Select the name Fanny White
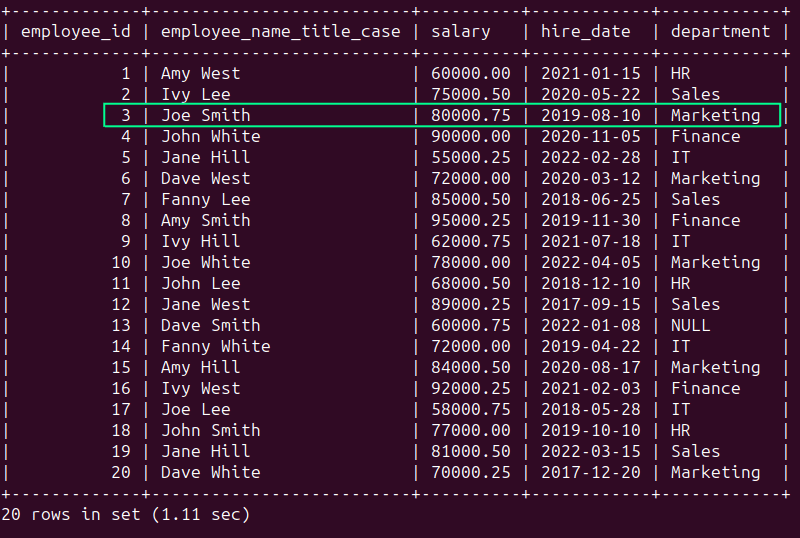Image resolution: width=800 pixels, height=538 pixels. click(x=215, y=346)
